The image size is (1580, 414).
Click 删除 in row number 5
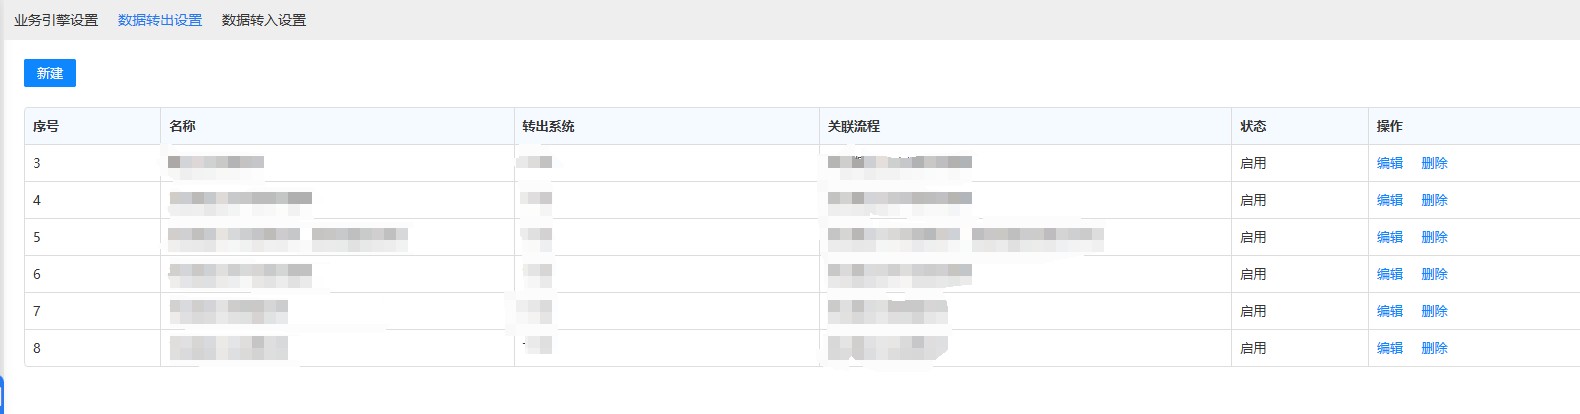point(1434,237)
